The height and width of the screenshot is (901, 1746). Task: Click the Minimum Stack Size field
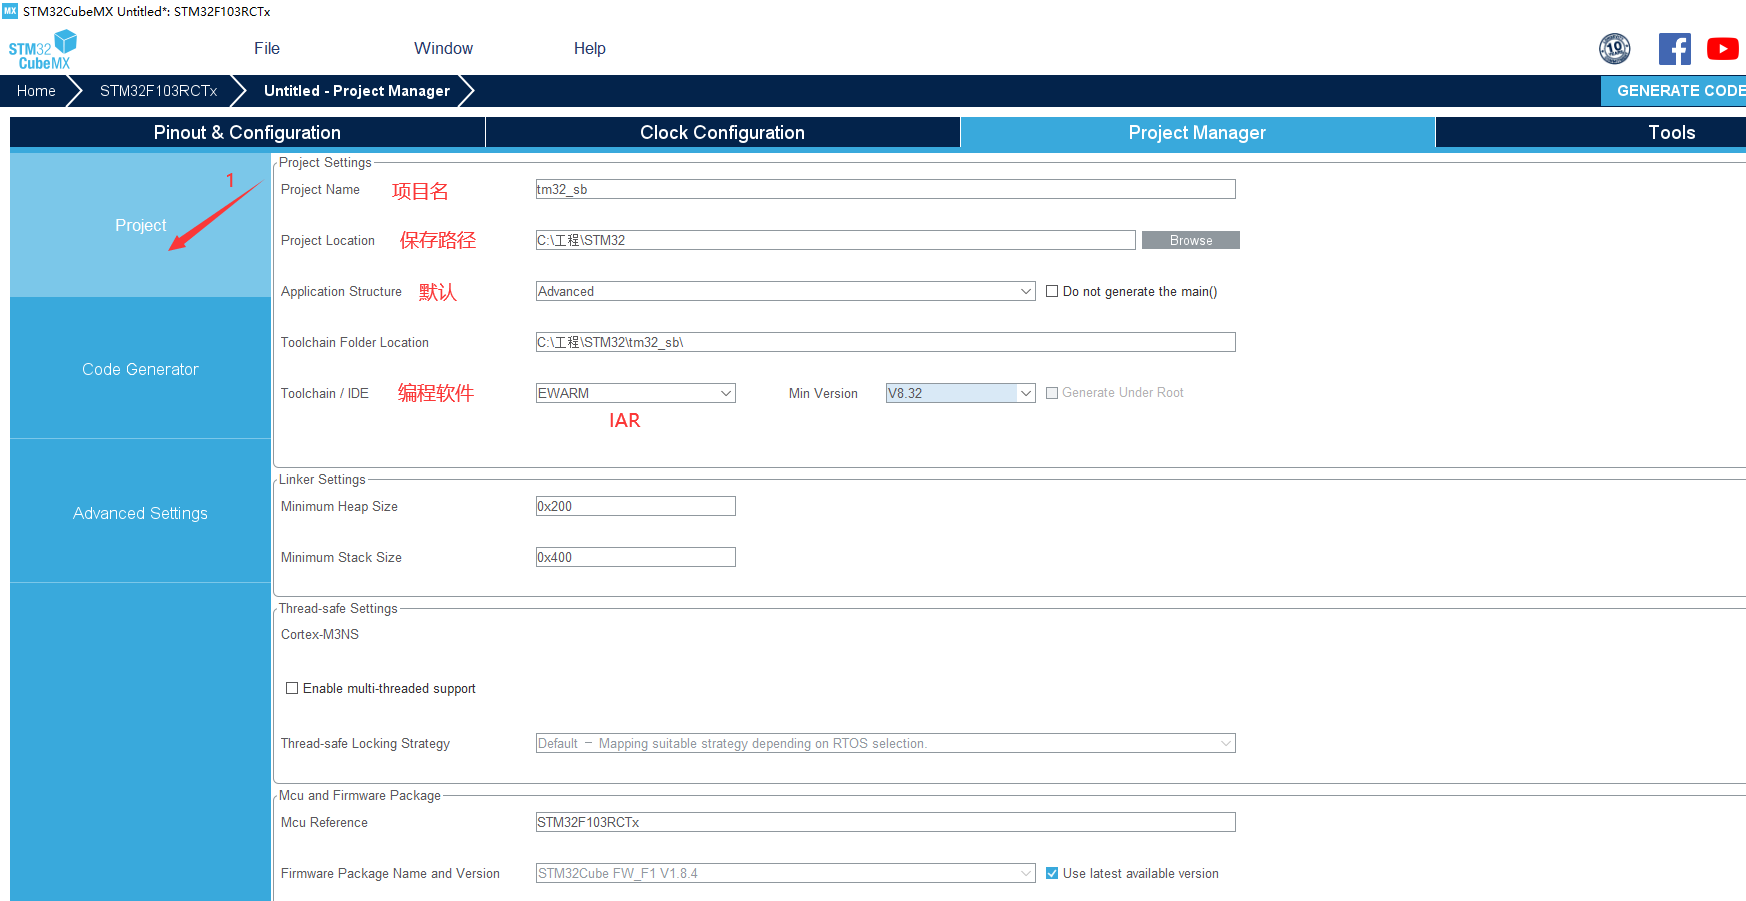pos(636,557)
